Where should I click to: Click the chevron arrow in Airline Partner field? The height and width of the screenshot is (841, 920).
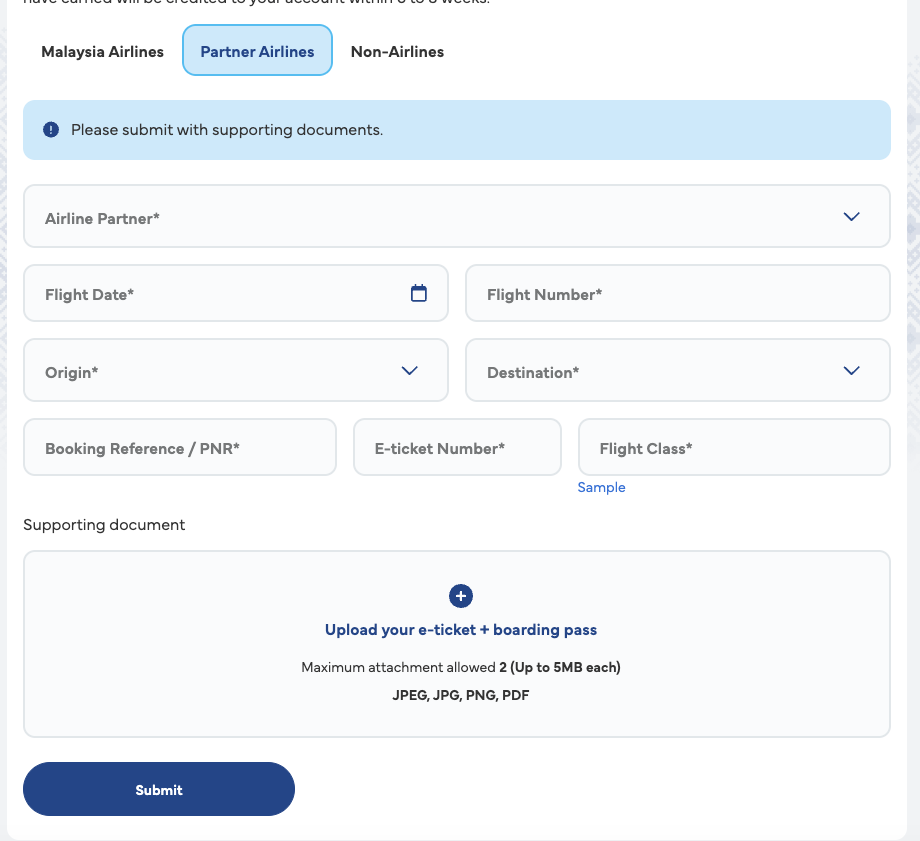point(851,216)
